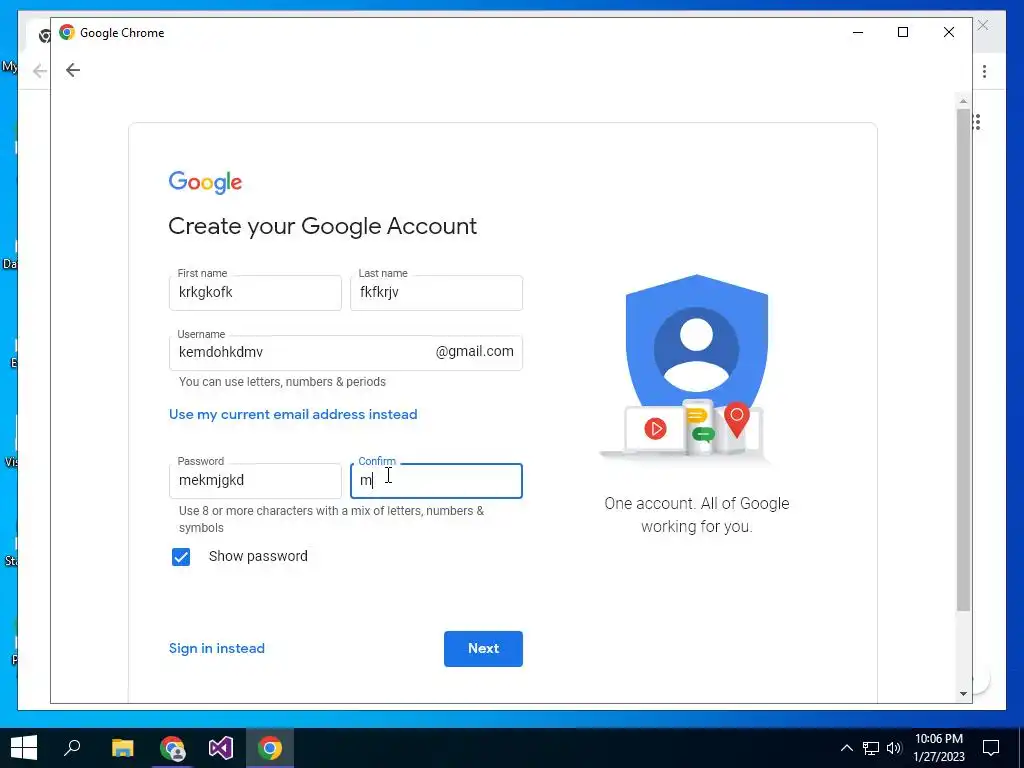
Task: Click scrollbar down arrow in popup window
Action: pos(963,694)
